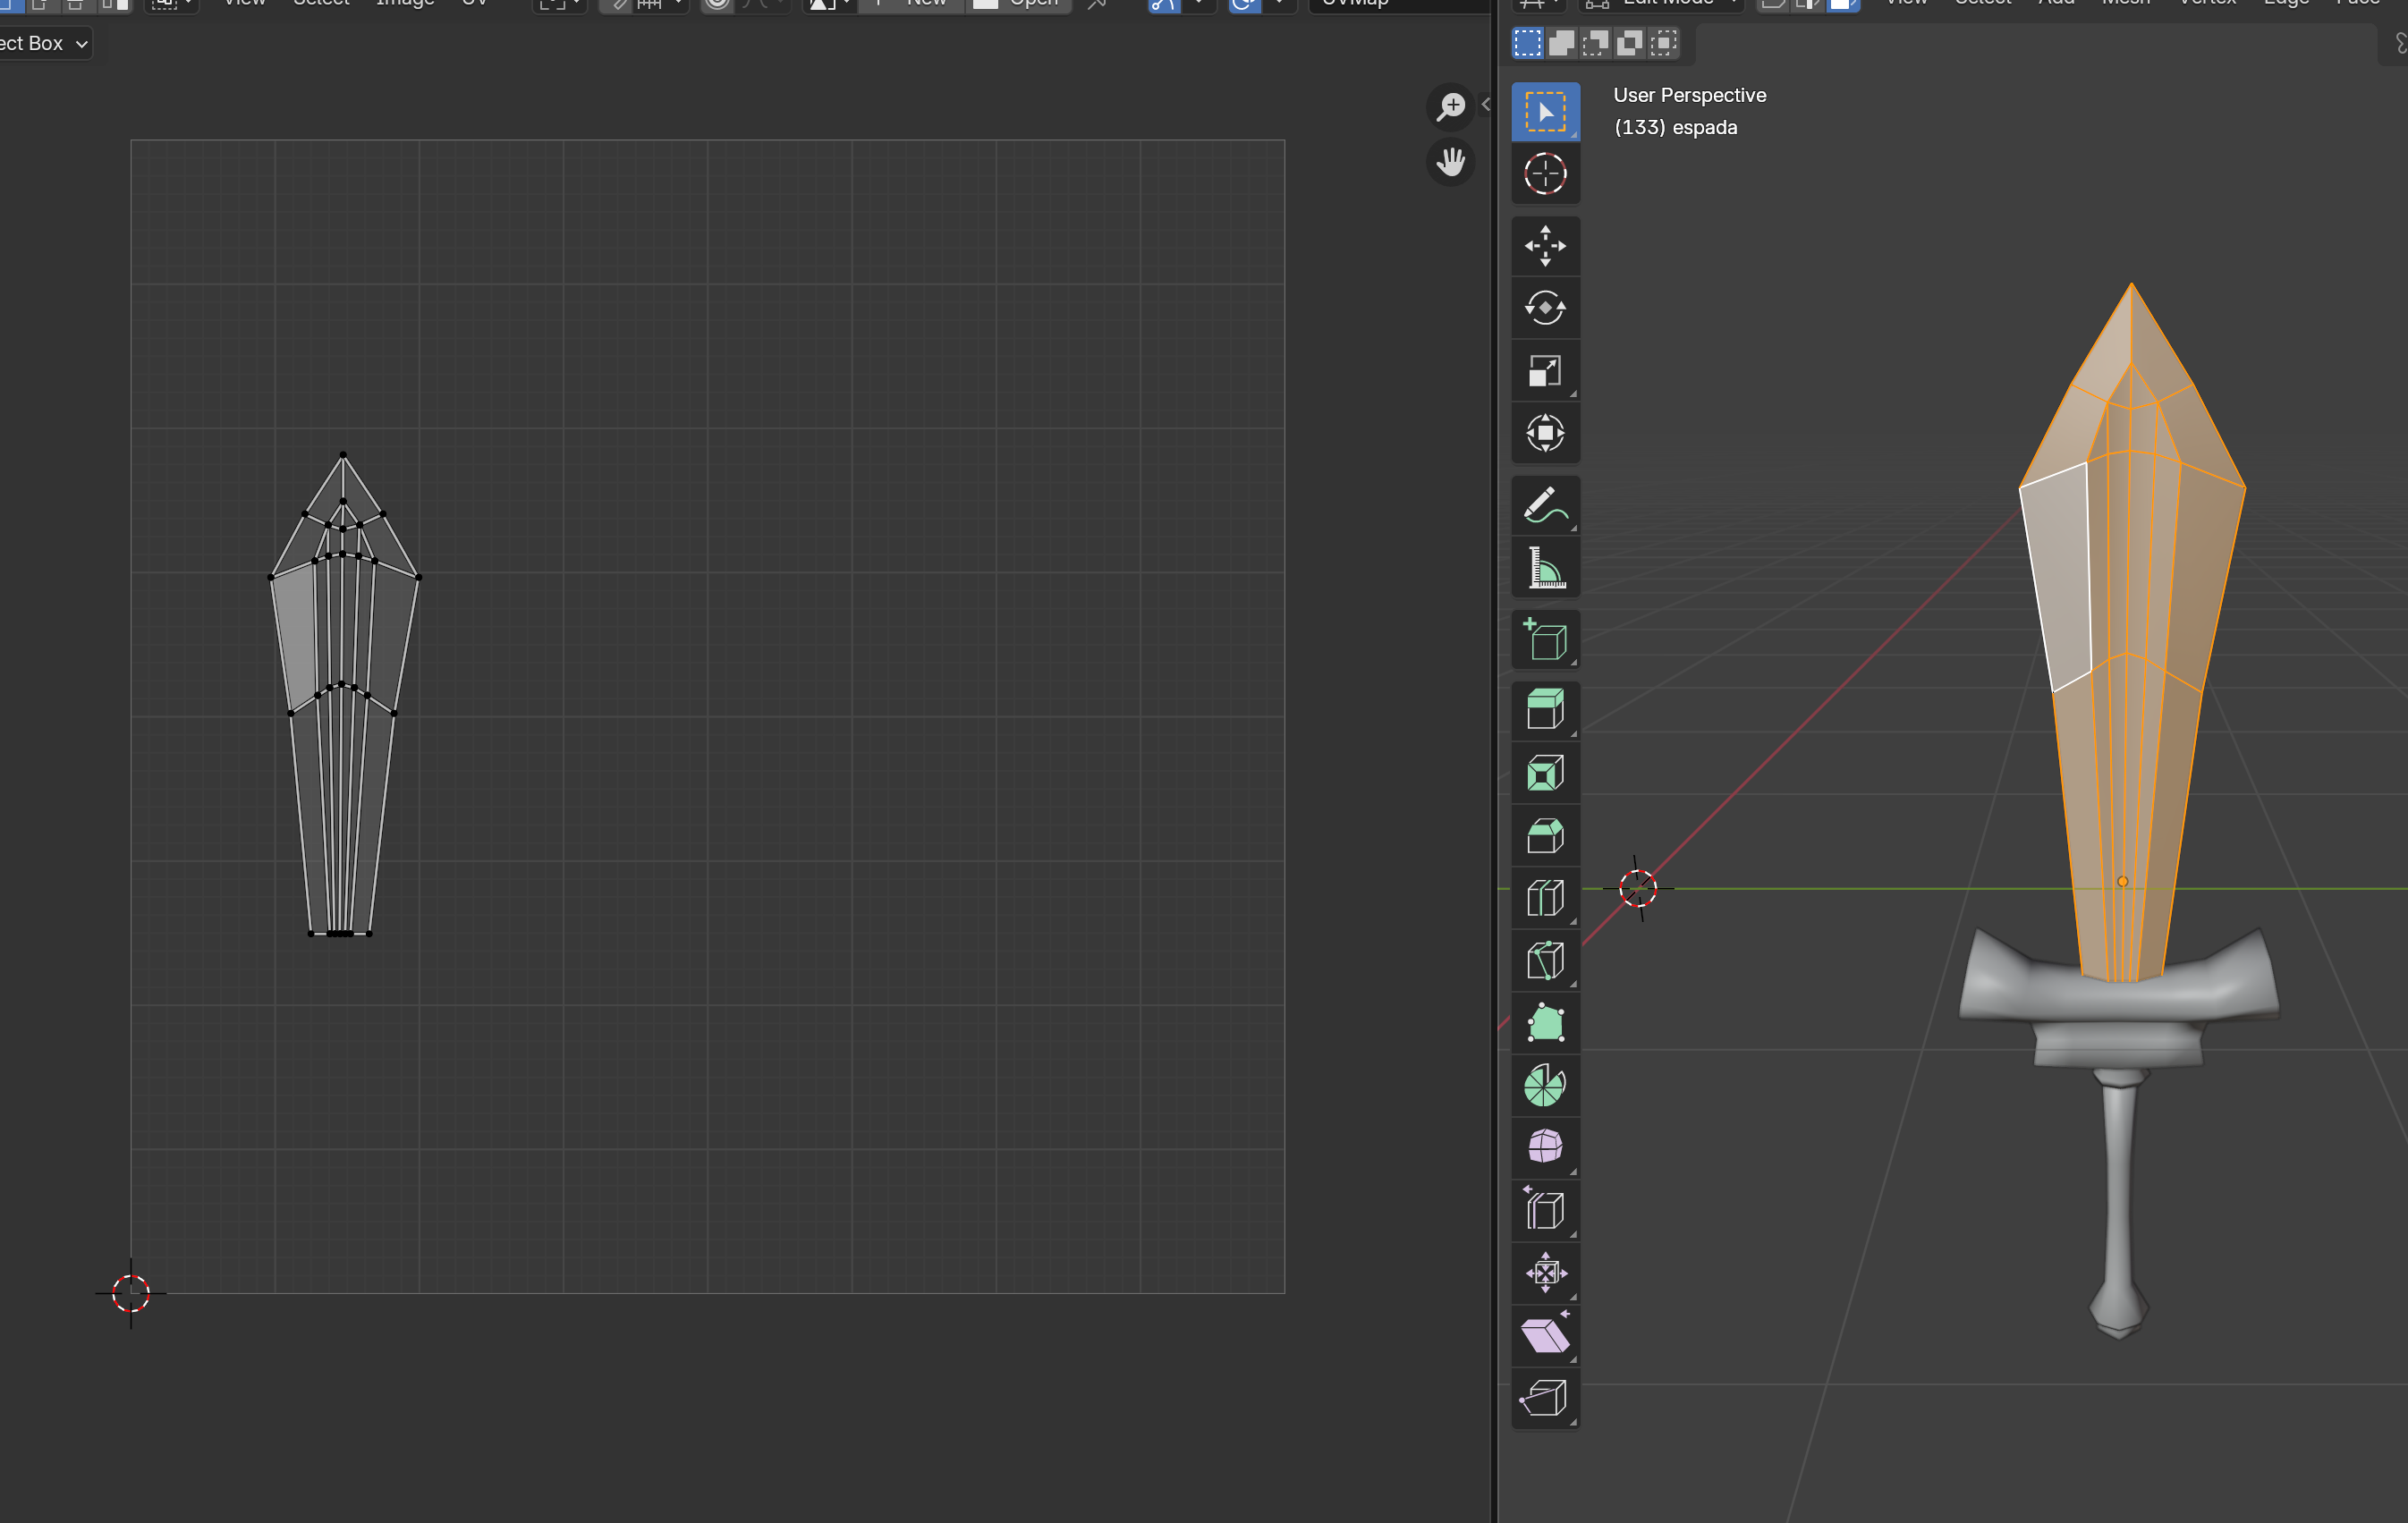Select the Annotate pencil tool
This screenshot has height=1523, width=2408.
coord(1545,505)
